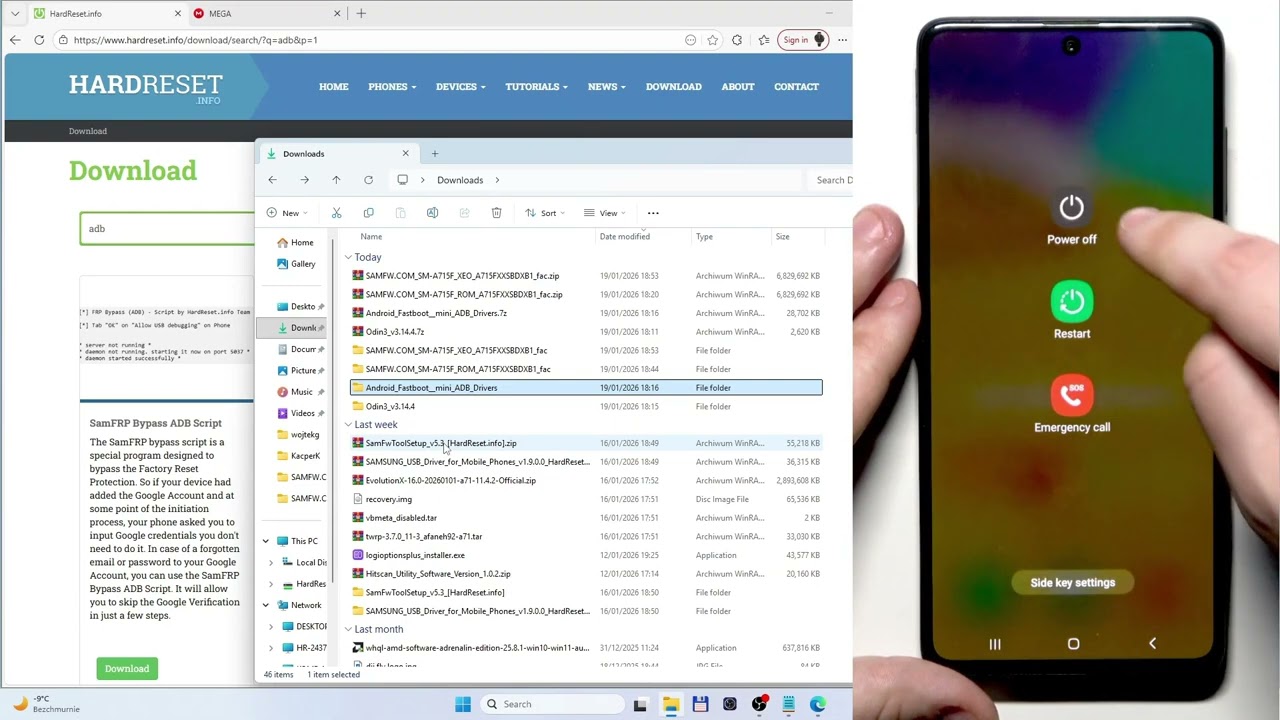Switch to the MEGA browser tab
Screen dimensions: 1280x720
tap(266, 14)
